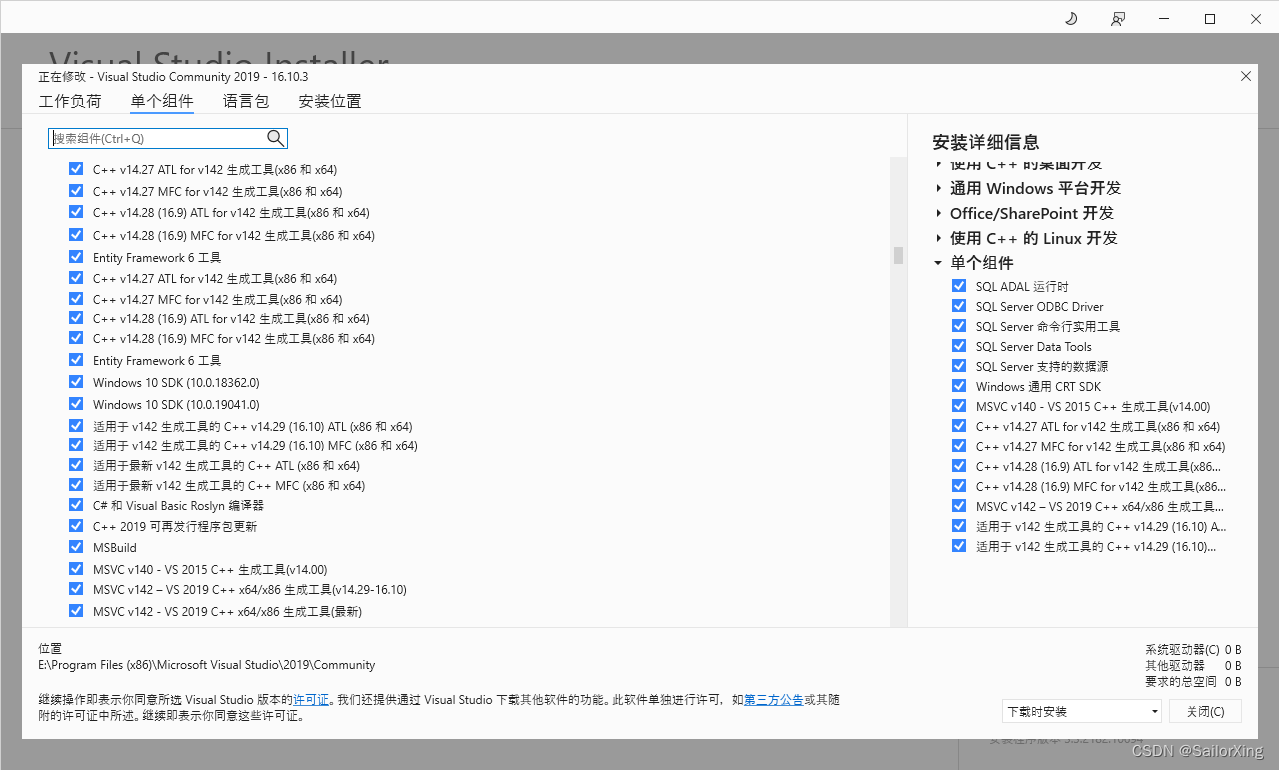Open the 安装位置 tab

coord(329,101)
